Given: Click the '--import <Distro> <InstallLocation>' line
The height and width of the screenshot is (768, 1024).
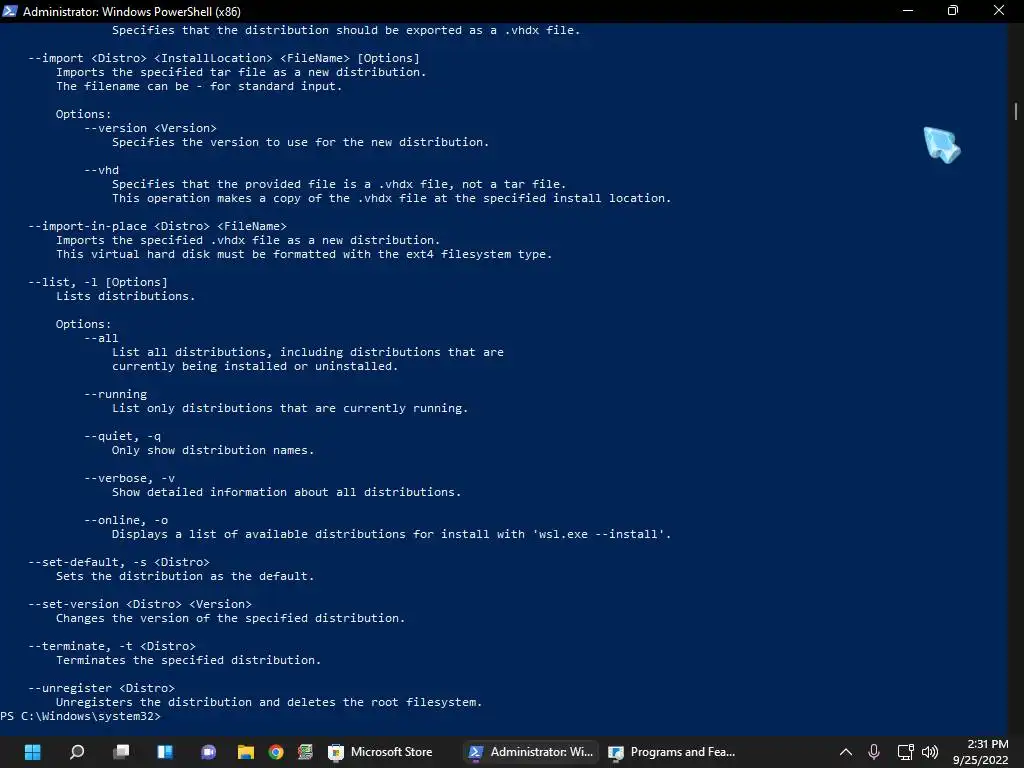Looking at the screenshot, I should (224, 58).
